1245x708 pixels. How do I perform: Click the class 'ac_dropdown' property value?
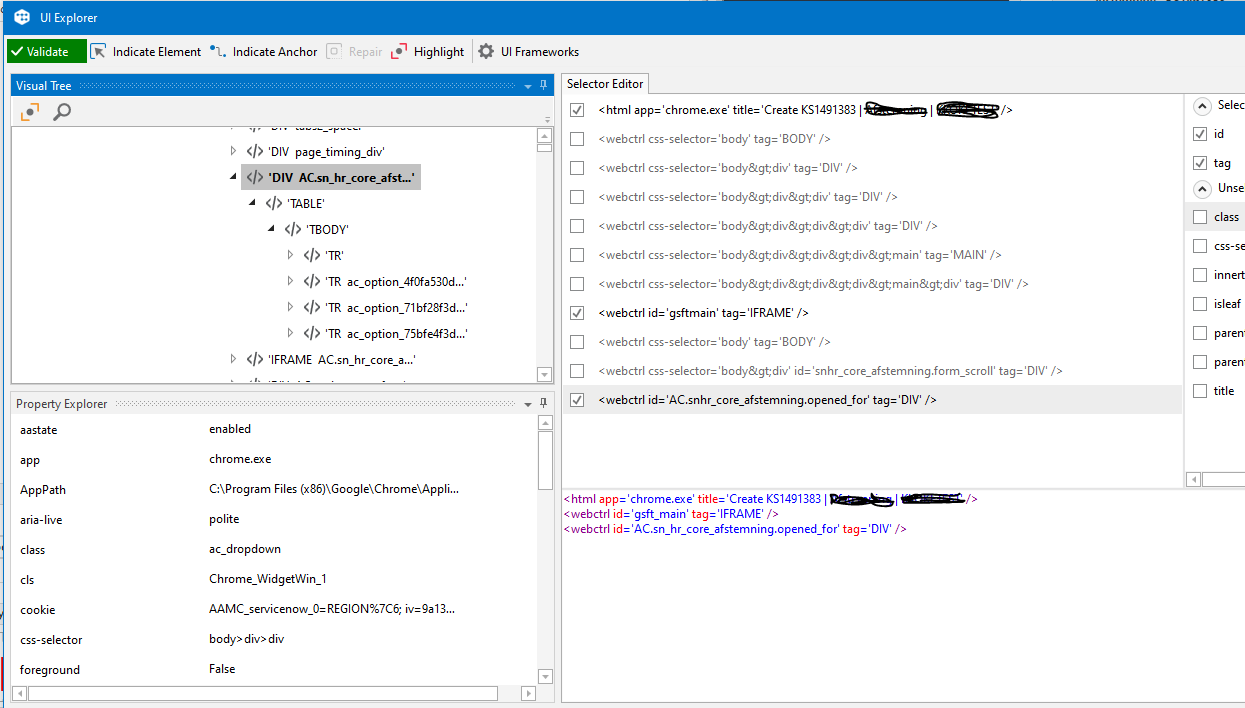coord(245,549)
